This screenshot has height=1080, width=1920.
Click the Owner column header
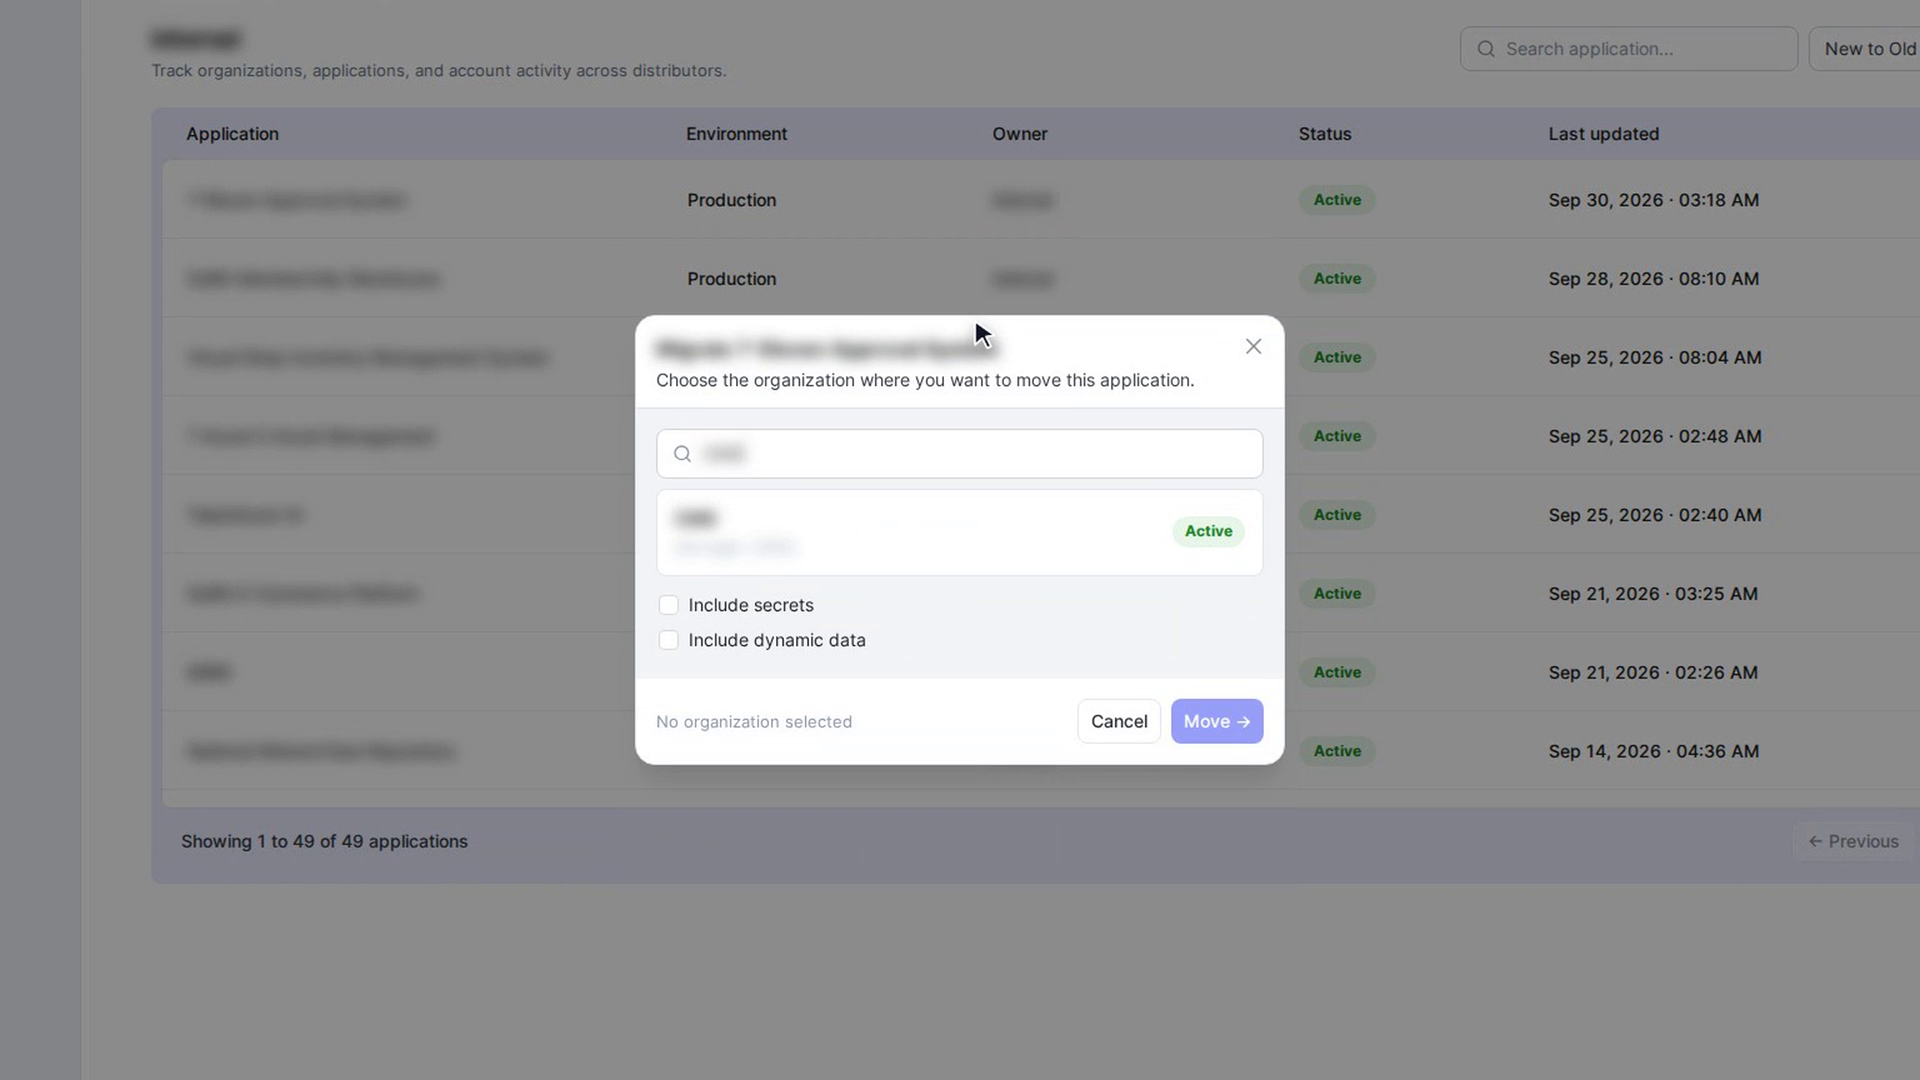click(1019, 134)
